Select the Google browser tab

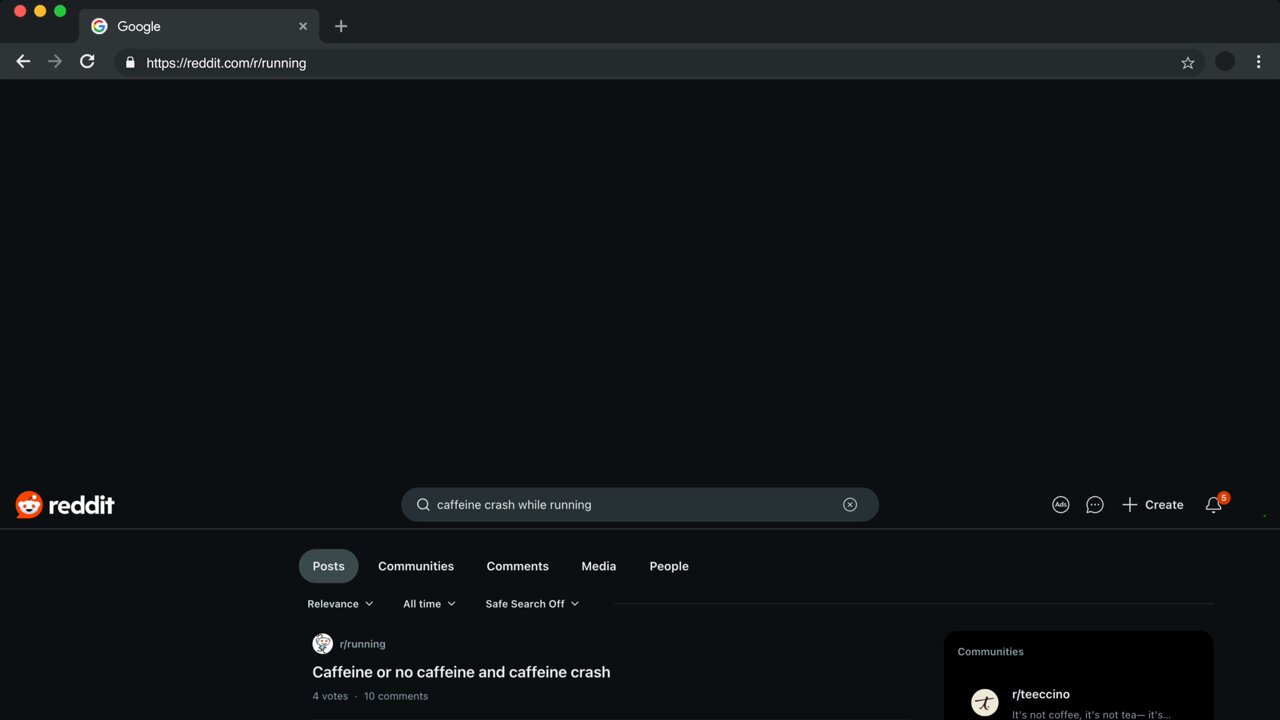point(199,26)
